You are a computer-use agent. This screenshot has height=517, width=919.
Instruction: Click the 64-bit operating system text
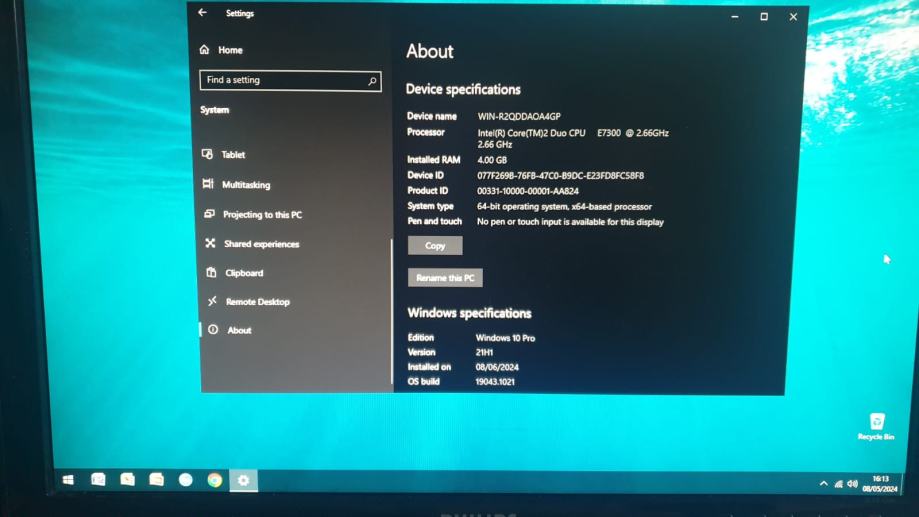pyautogui.click(x=564, y=206)
